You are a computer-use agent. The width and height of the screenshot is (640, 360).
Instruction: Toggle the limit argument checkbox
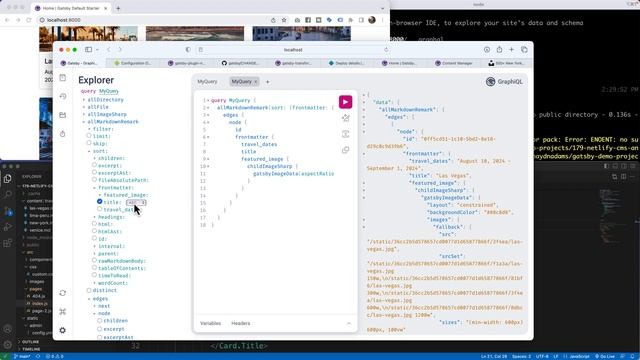[89, 136]
